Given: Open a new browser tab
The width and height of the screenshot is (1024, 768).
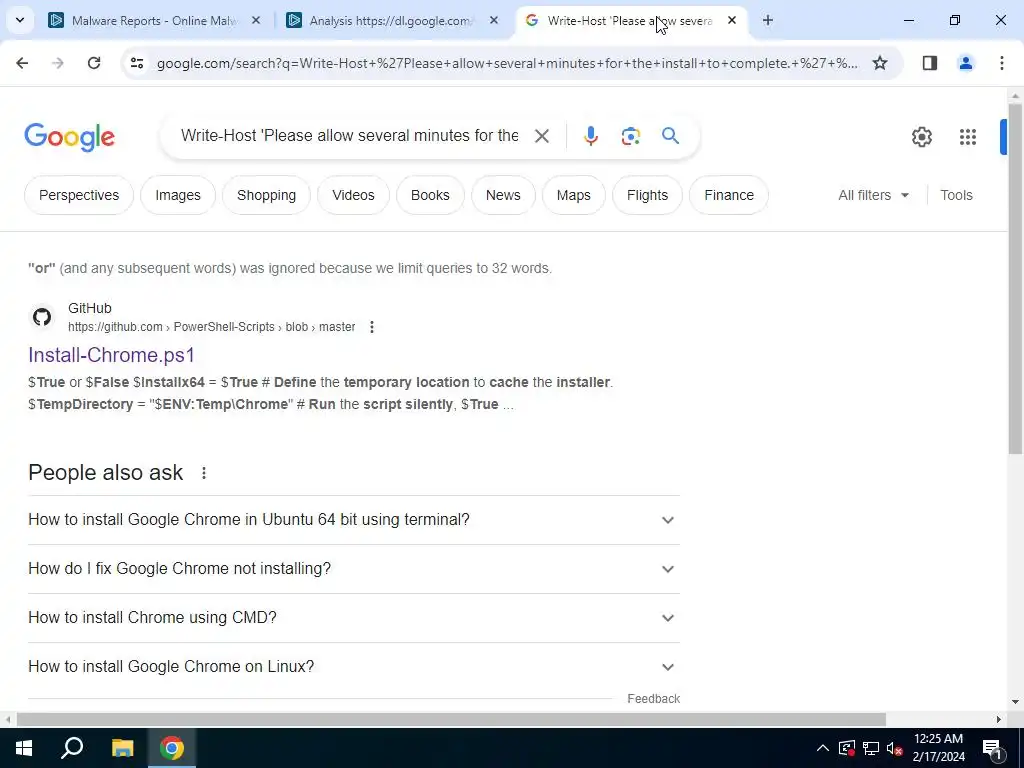Looking at the screenshot, I should click(x=767, y=20).
